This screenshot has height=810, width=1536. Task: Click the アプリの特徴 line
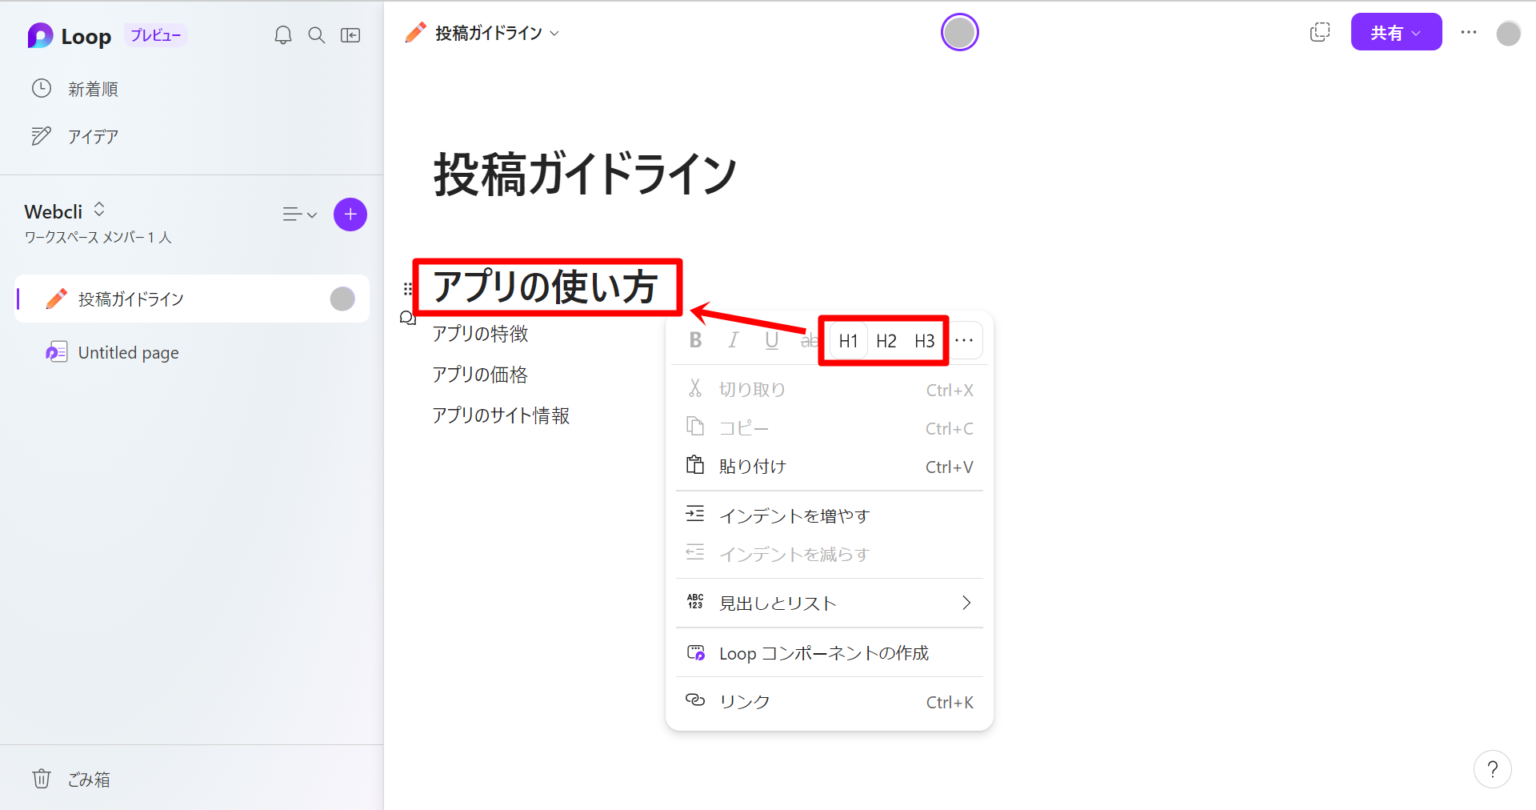tap(480, 334)
